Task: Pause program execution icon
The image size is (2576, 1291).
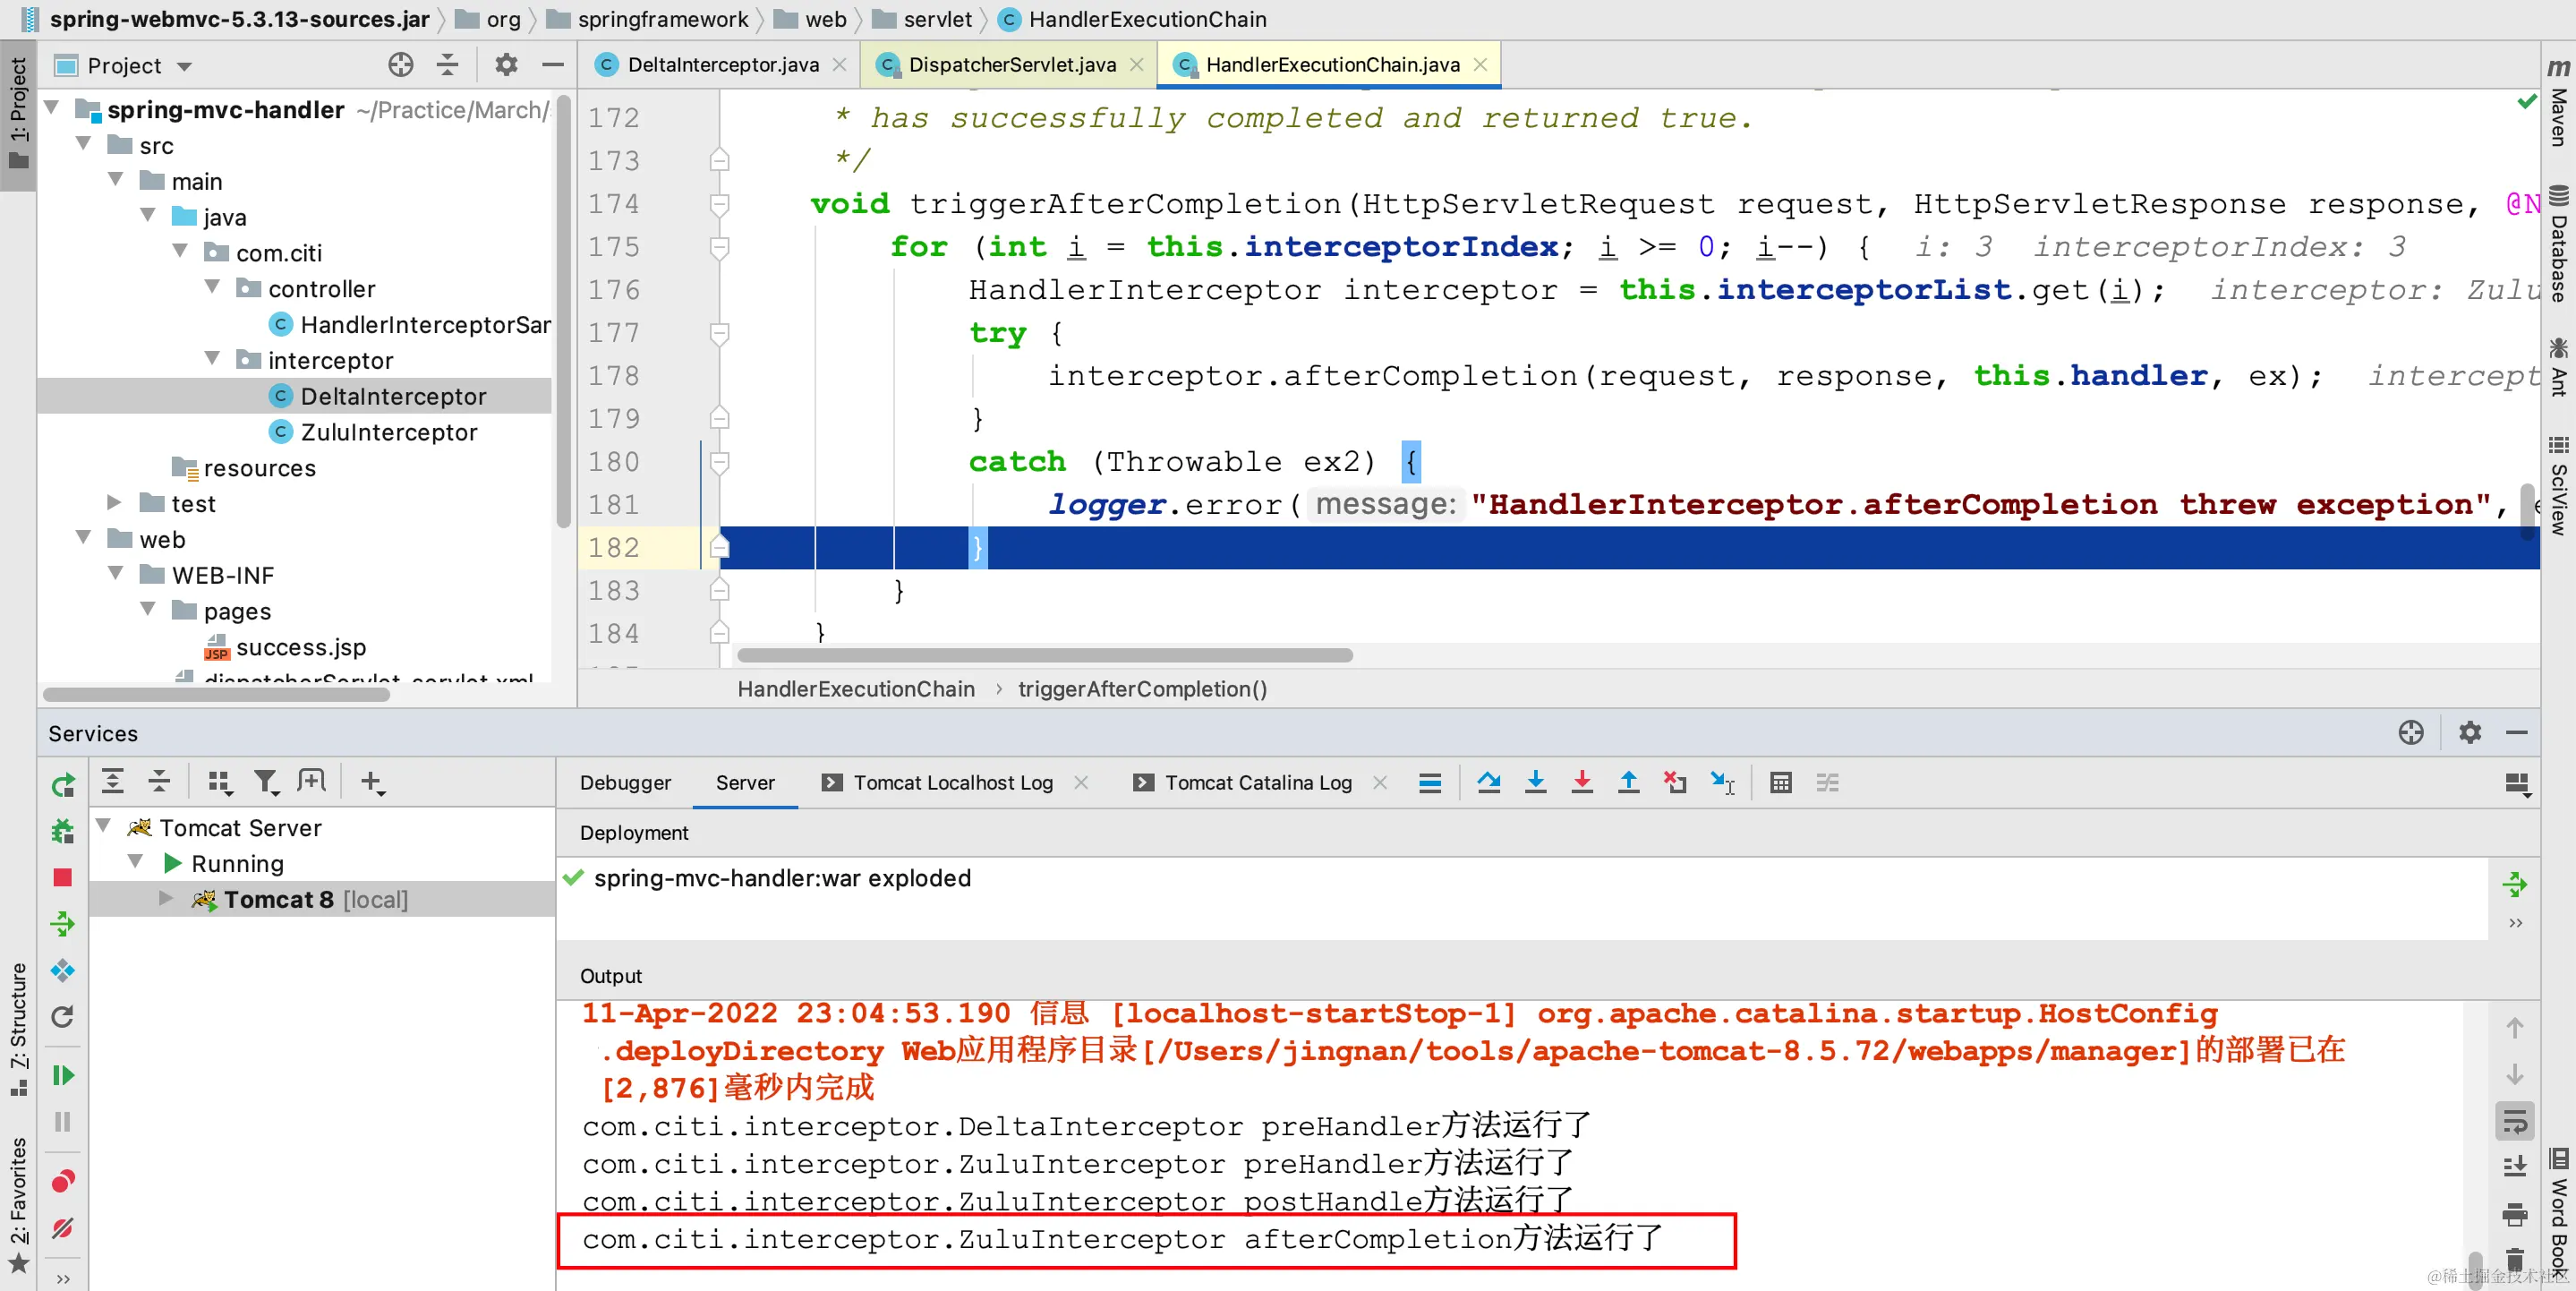Action: [x=62, y=1121]
